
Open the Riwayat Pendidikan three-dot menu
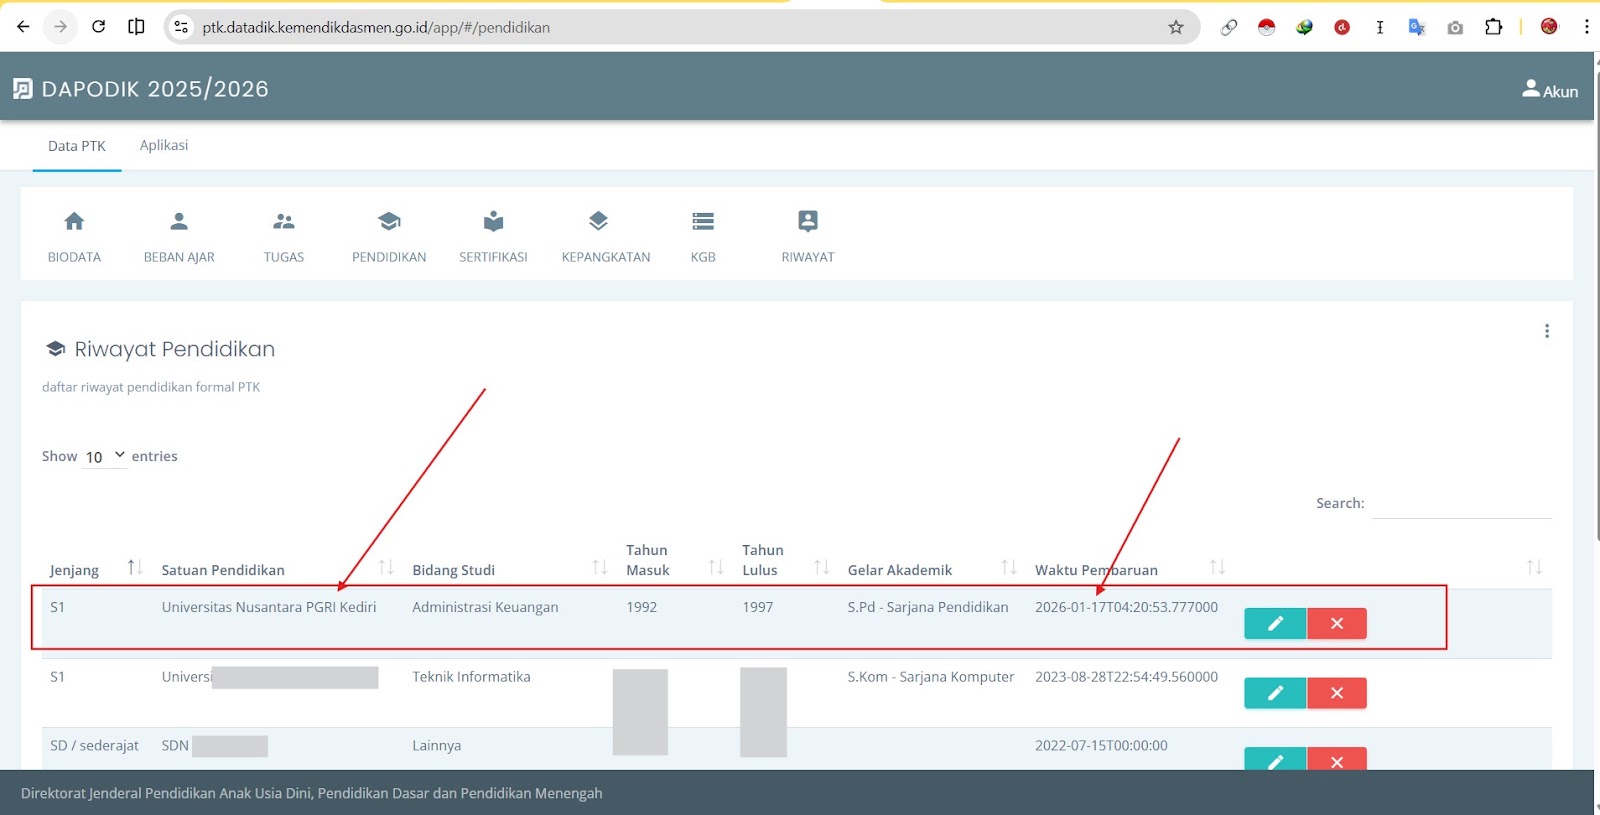point(1547,331)
